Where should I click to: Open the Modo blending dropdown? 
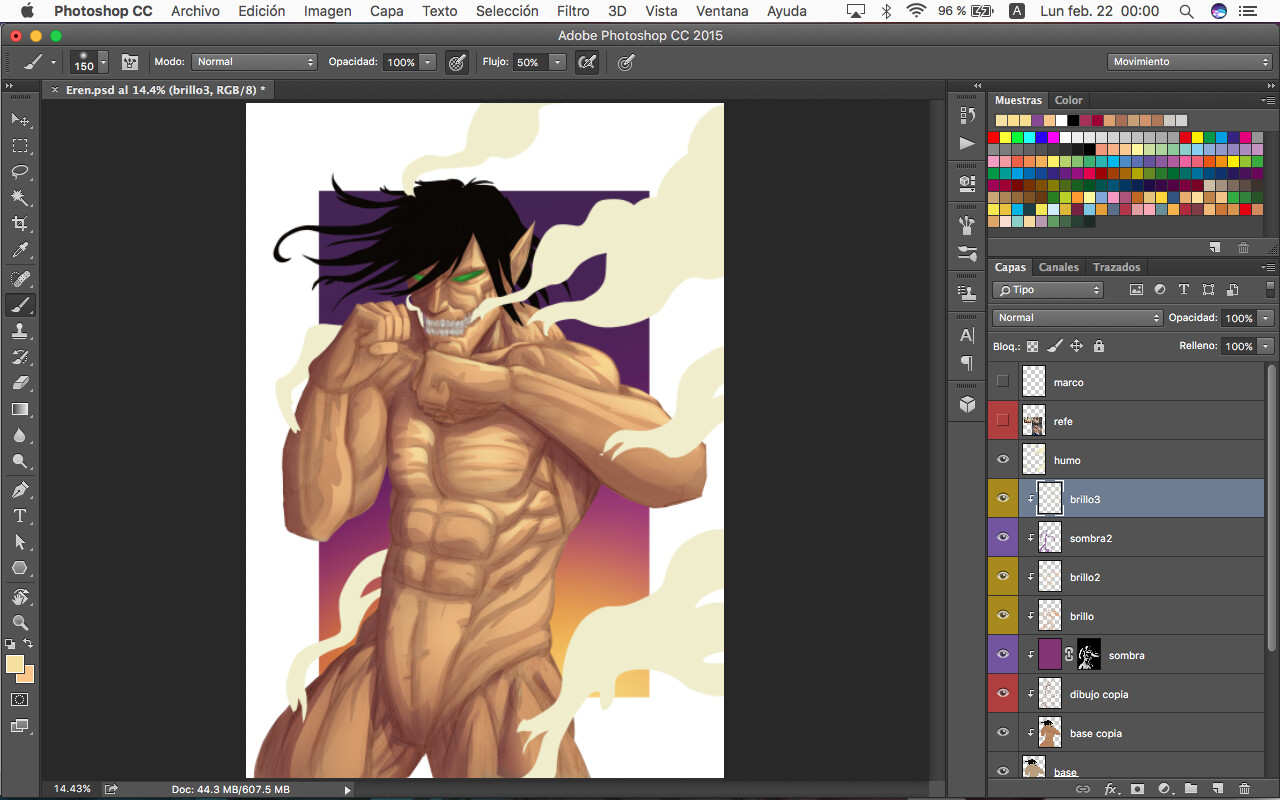[x=254, y=62]
